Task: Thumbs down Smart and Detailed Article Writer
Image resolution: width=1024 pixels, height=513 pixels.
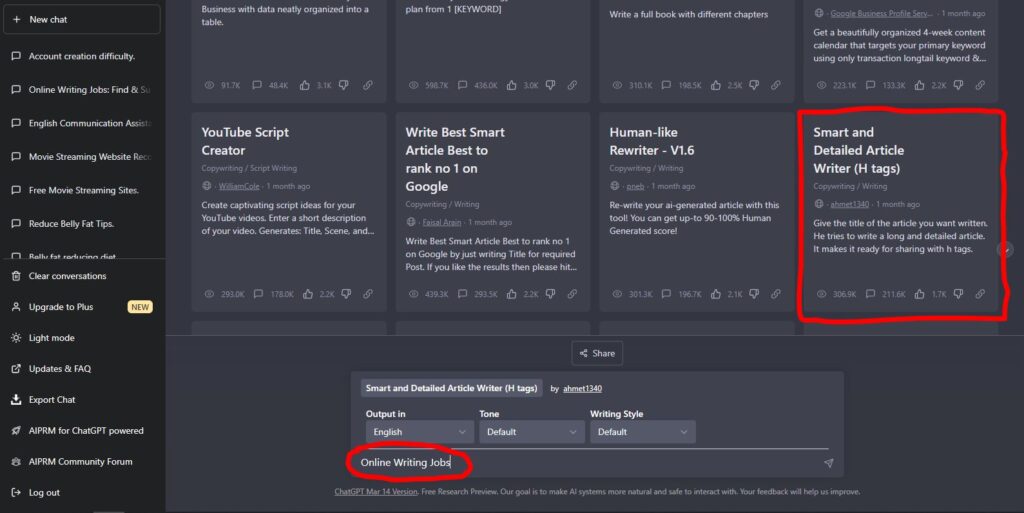Action: [x=958, y=294]
